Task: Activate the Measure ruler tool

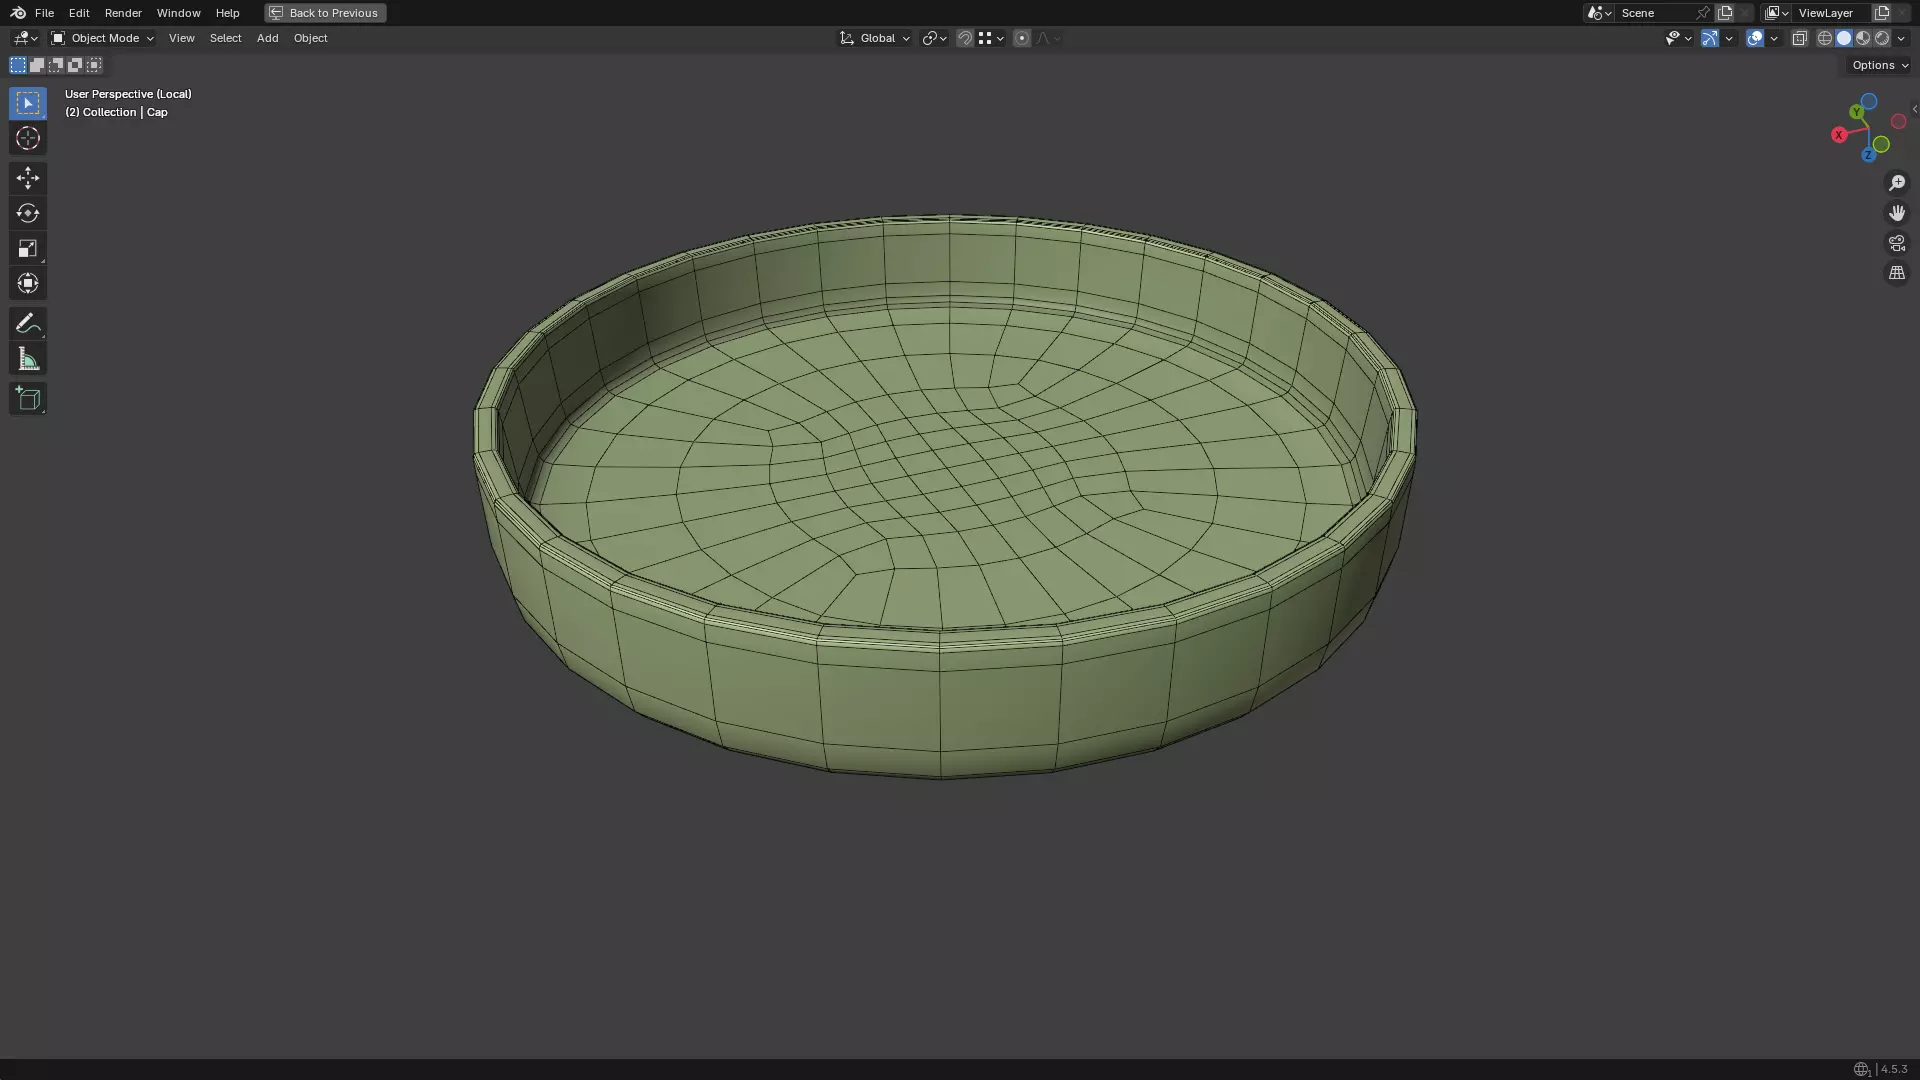Action: pyautogui.click(x=28, y=359)
